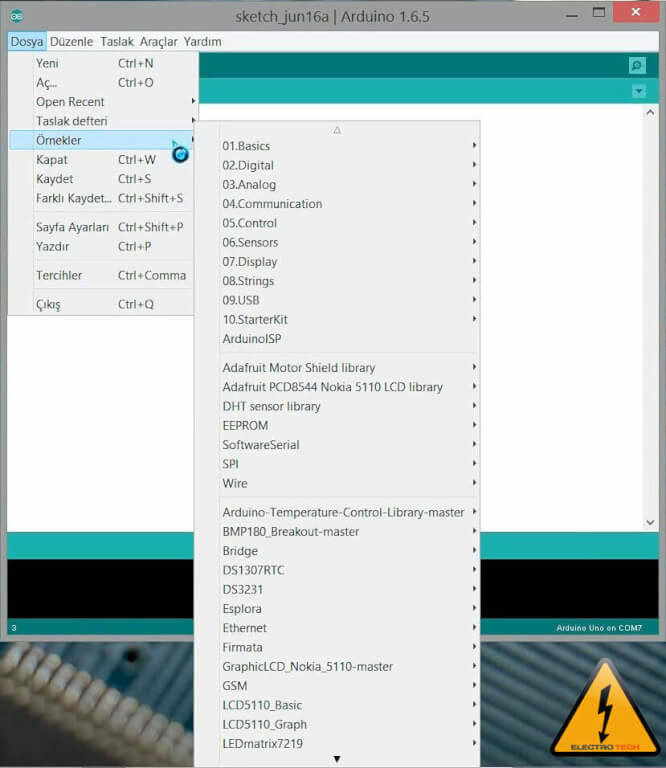
Task: Select Aç... to open a file
Action: [101, 82]
